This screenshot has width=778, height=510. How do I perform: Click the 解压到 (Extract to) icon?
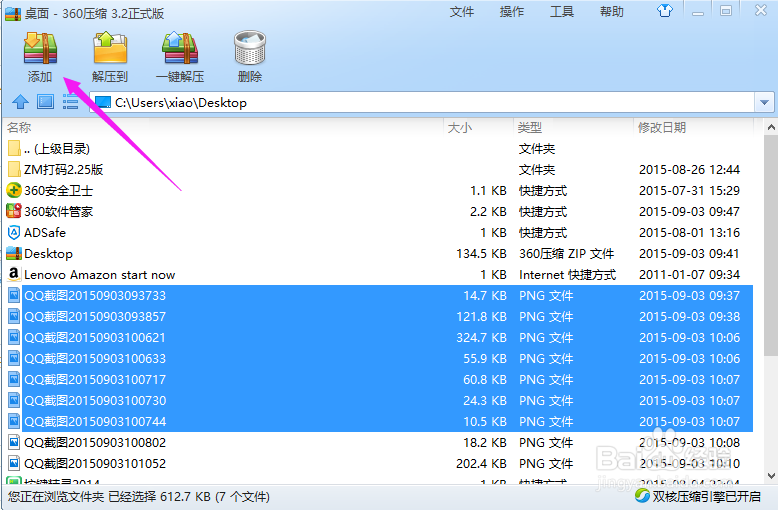[x=110, y=49]
